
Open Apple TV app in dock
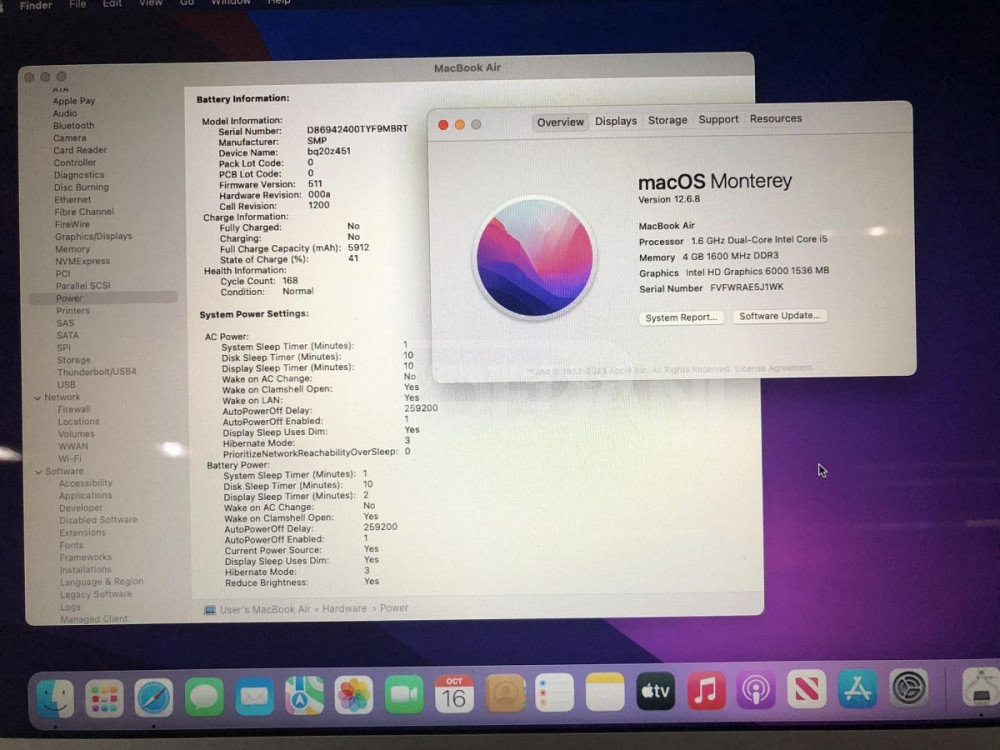coord(656,691)
